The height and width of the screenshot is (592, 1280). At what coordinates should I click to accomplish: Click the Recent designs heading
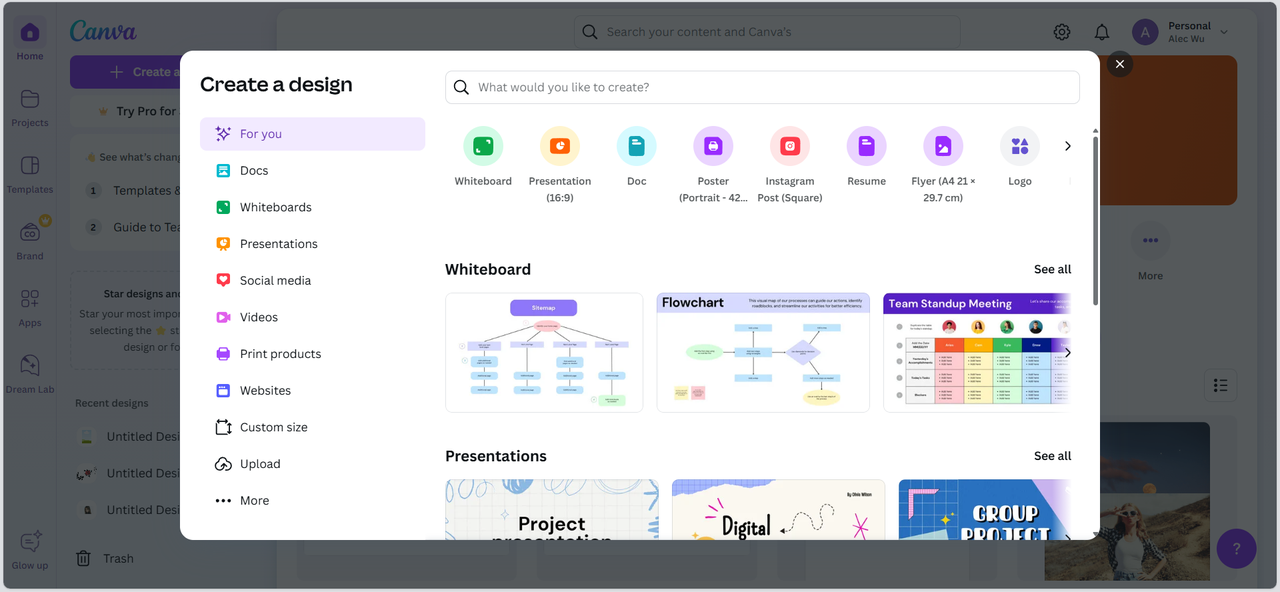tap(112, 403)
